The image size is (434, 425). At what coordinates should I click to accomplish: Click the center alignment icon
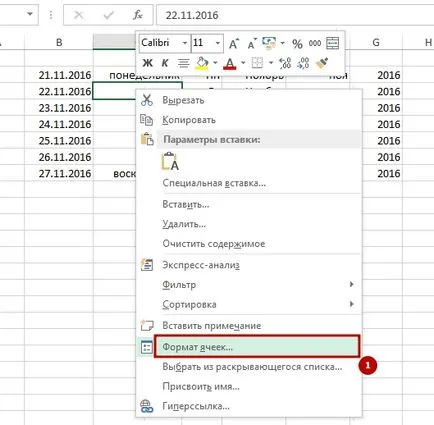click(x=183, y=63)
